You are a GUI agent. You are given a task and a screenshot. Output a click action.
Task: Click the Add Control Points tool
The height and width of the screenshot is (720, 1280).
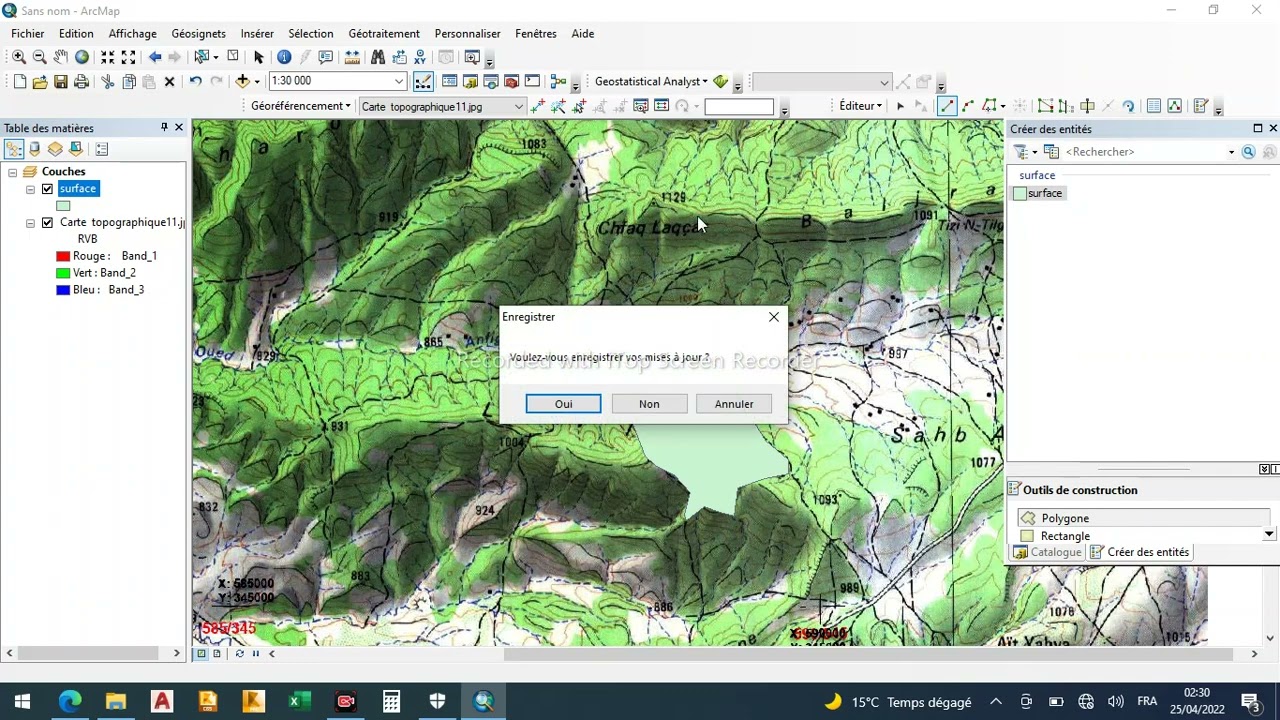click(538, 106)
